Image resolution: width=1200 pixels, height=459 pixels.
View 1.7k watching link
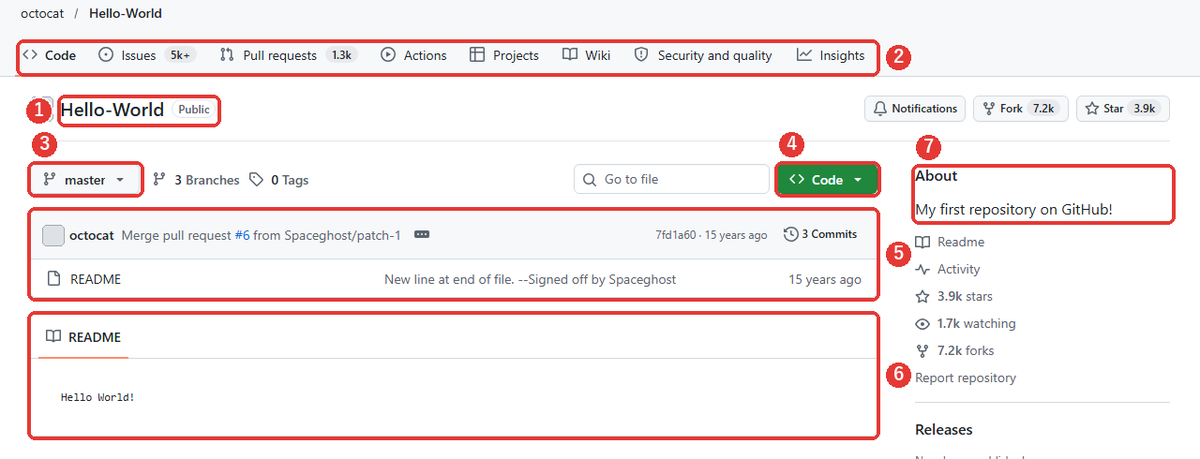(x=965, y=323)
